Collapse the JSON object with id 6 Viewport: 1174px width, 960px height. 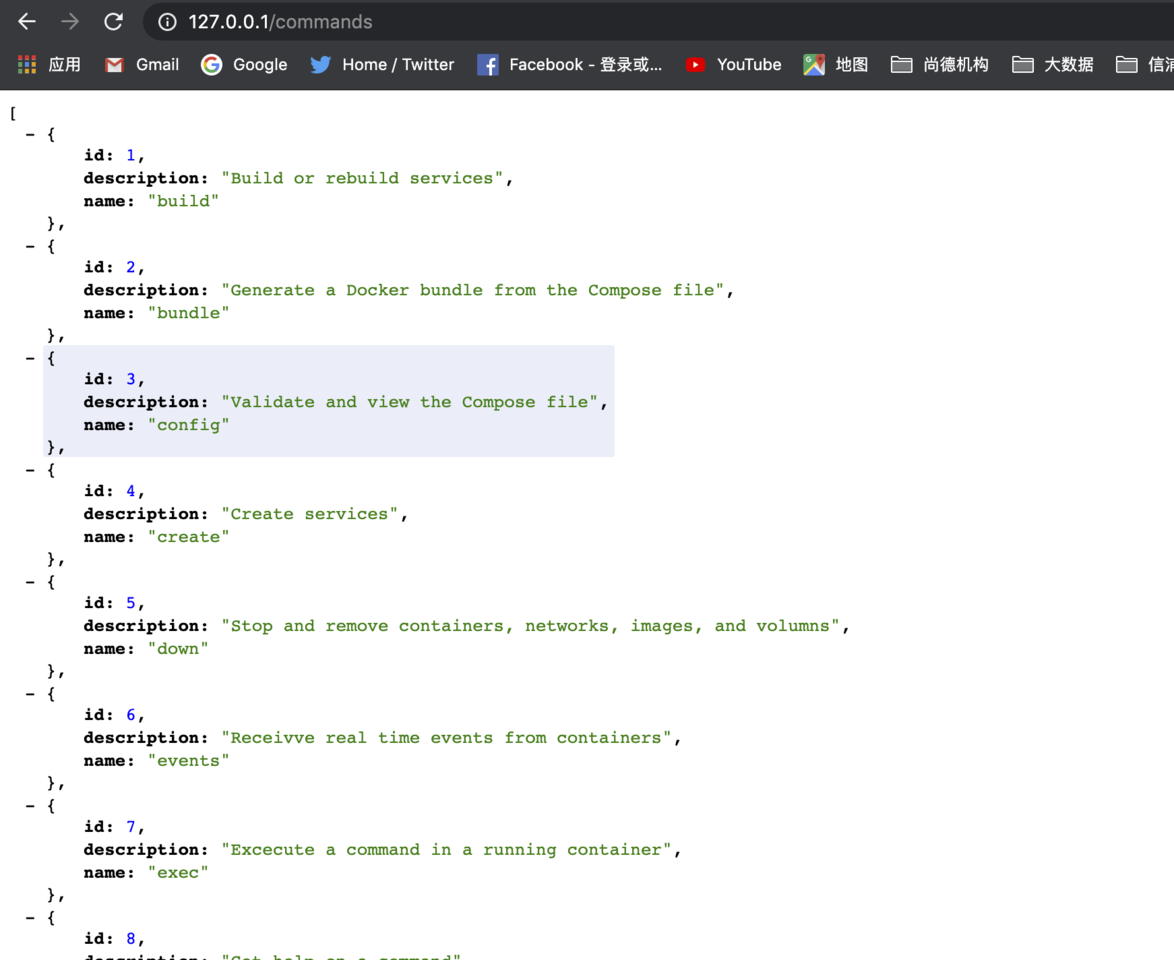point(30,694)
